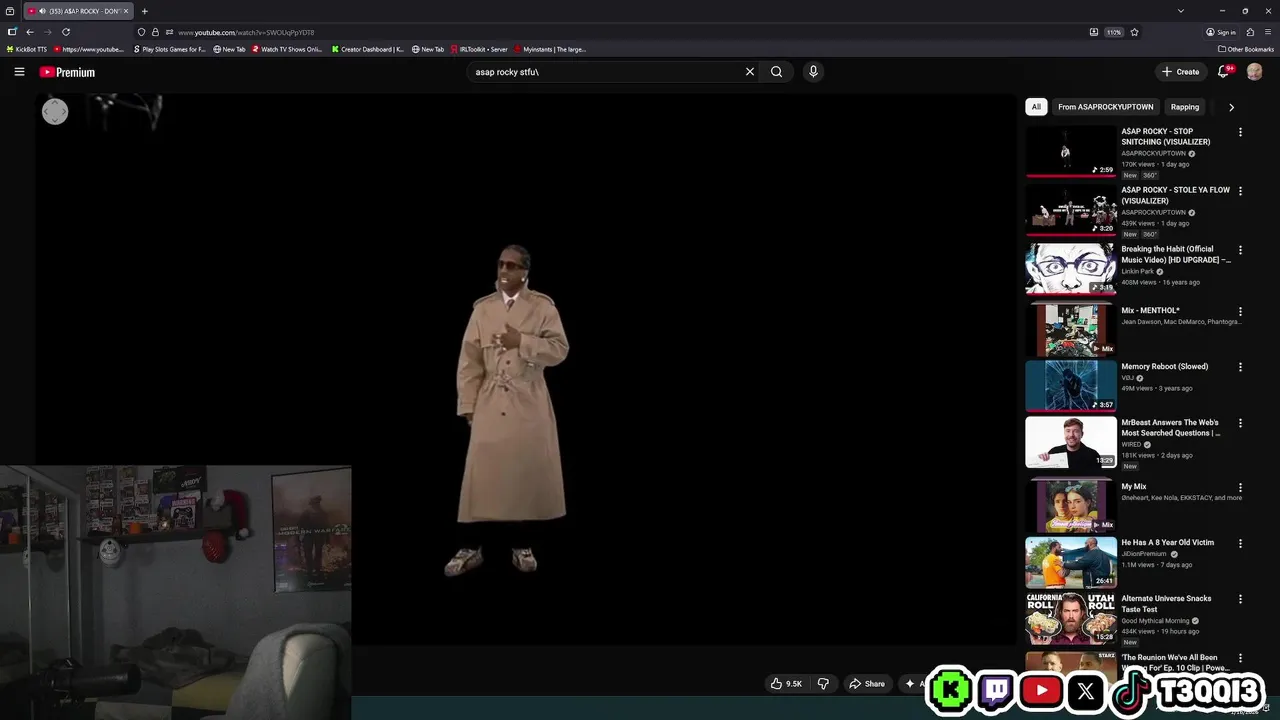Open Breaking the Habit thumbnail
The height and width of the screenshot is (720, 1280).
1070,269
